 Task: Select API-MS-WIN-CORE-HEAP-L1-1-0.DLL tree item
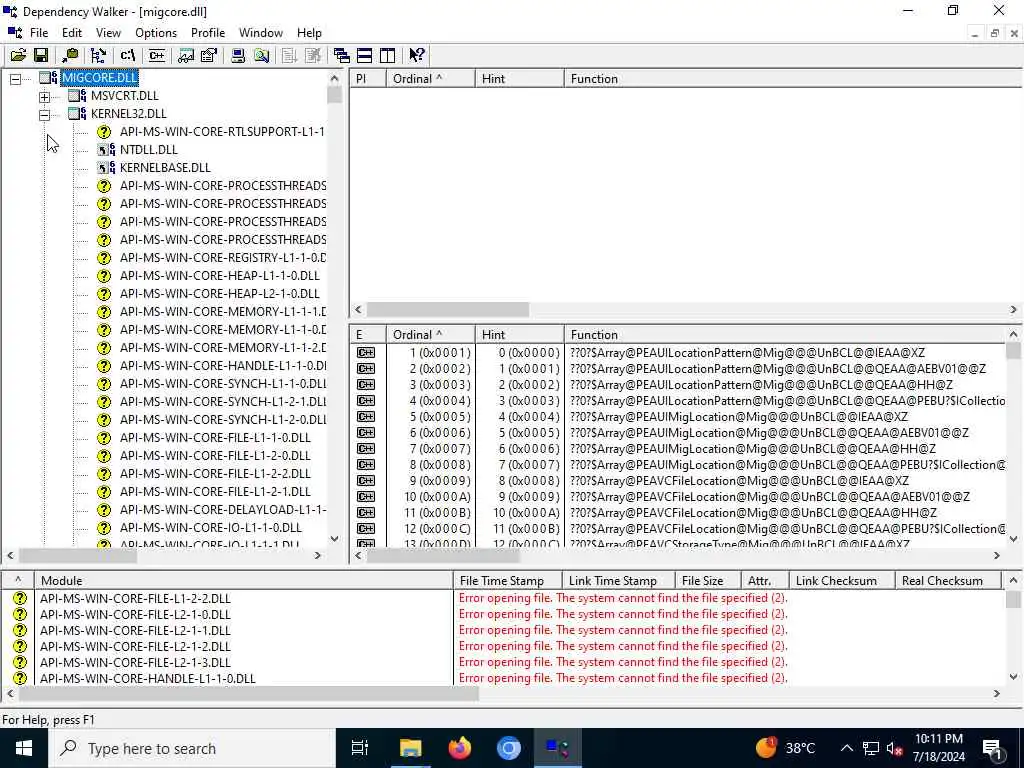tap(219, 276)
